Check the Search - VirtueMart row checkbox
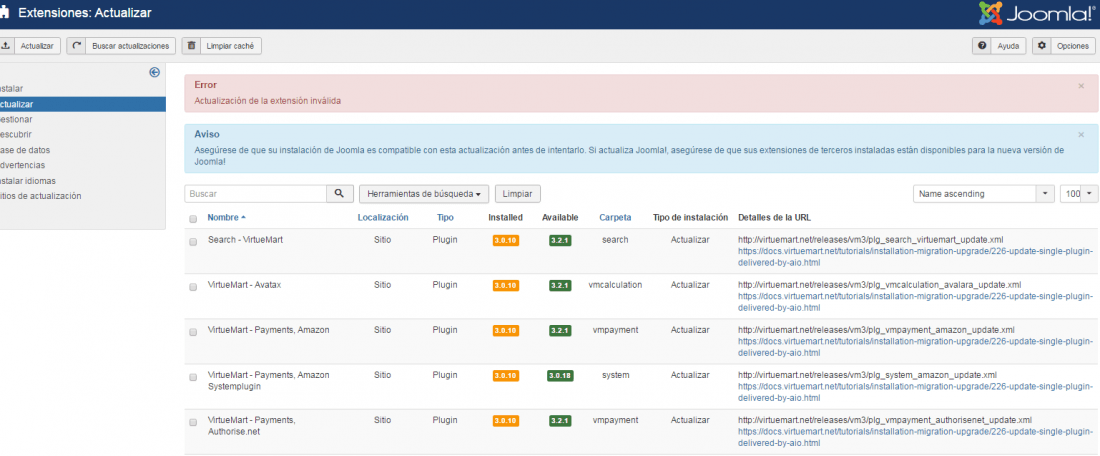The height and width of the screenshot is (456, 1100). [x=193, y=242]
